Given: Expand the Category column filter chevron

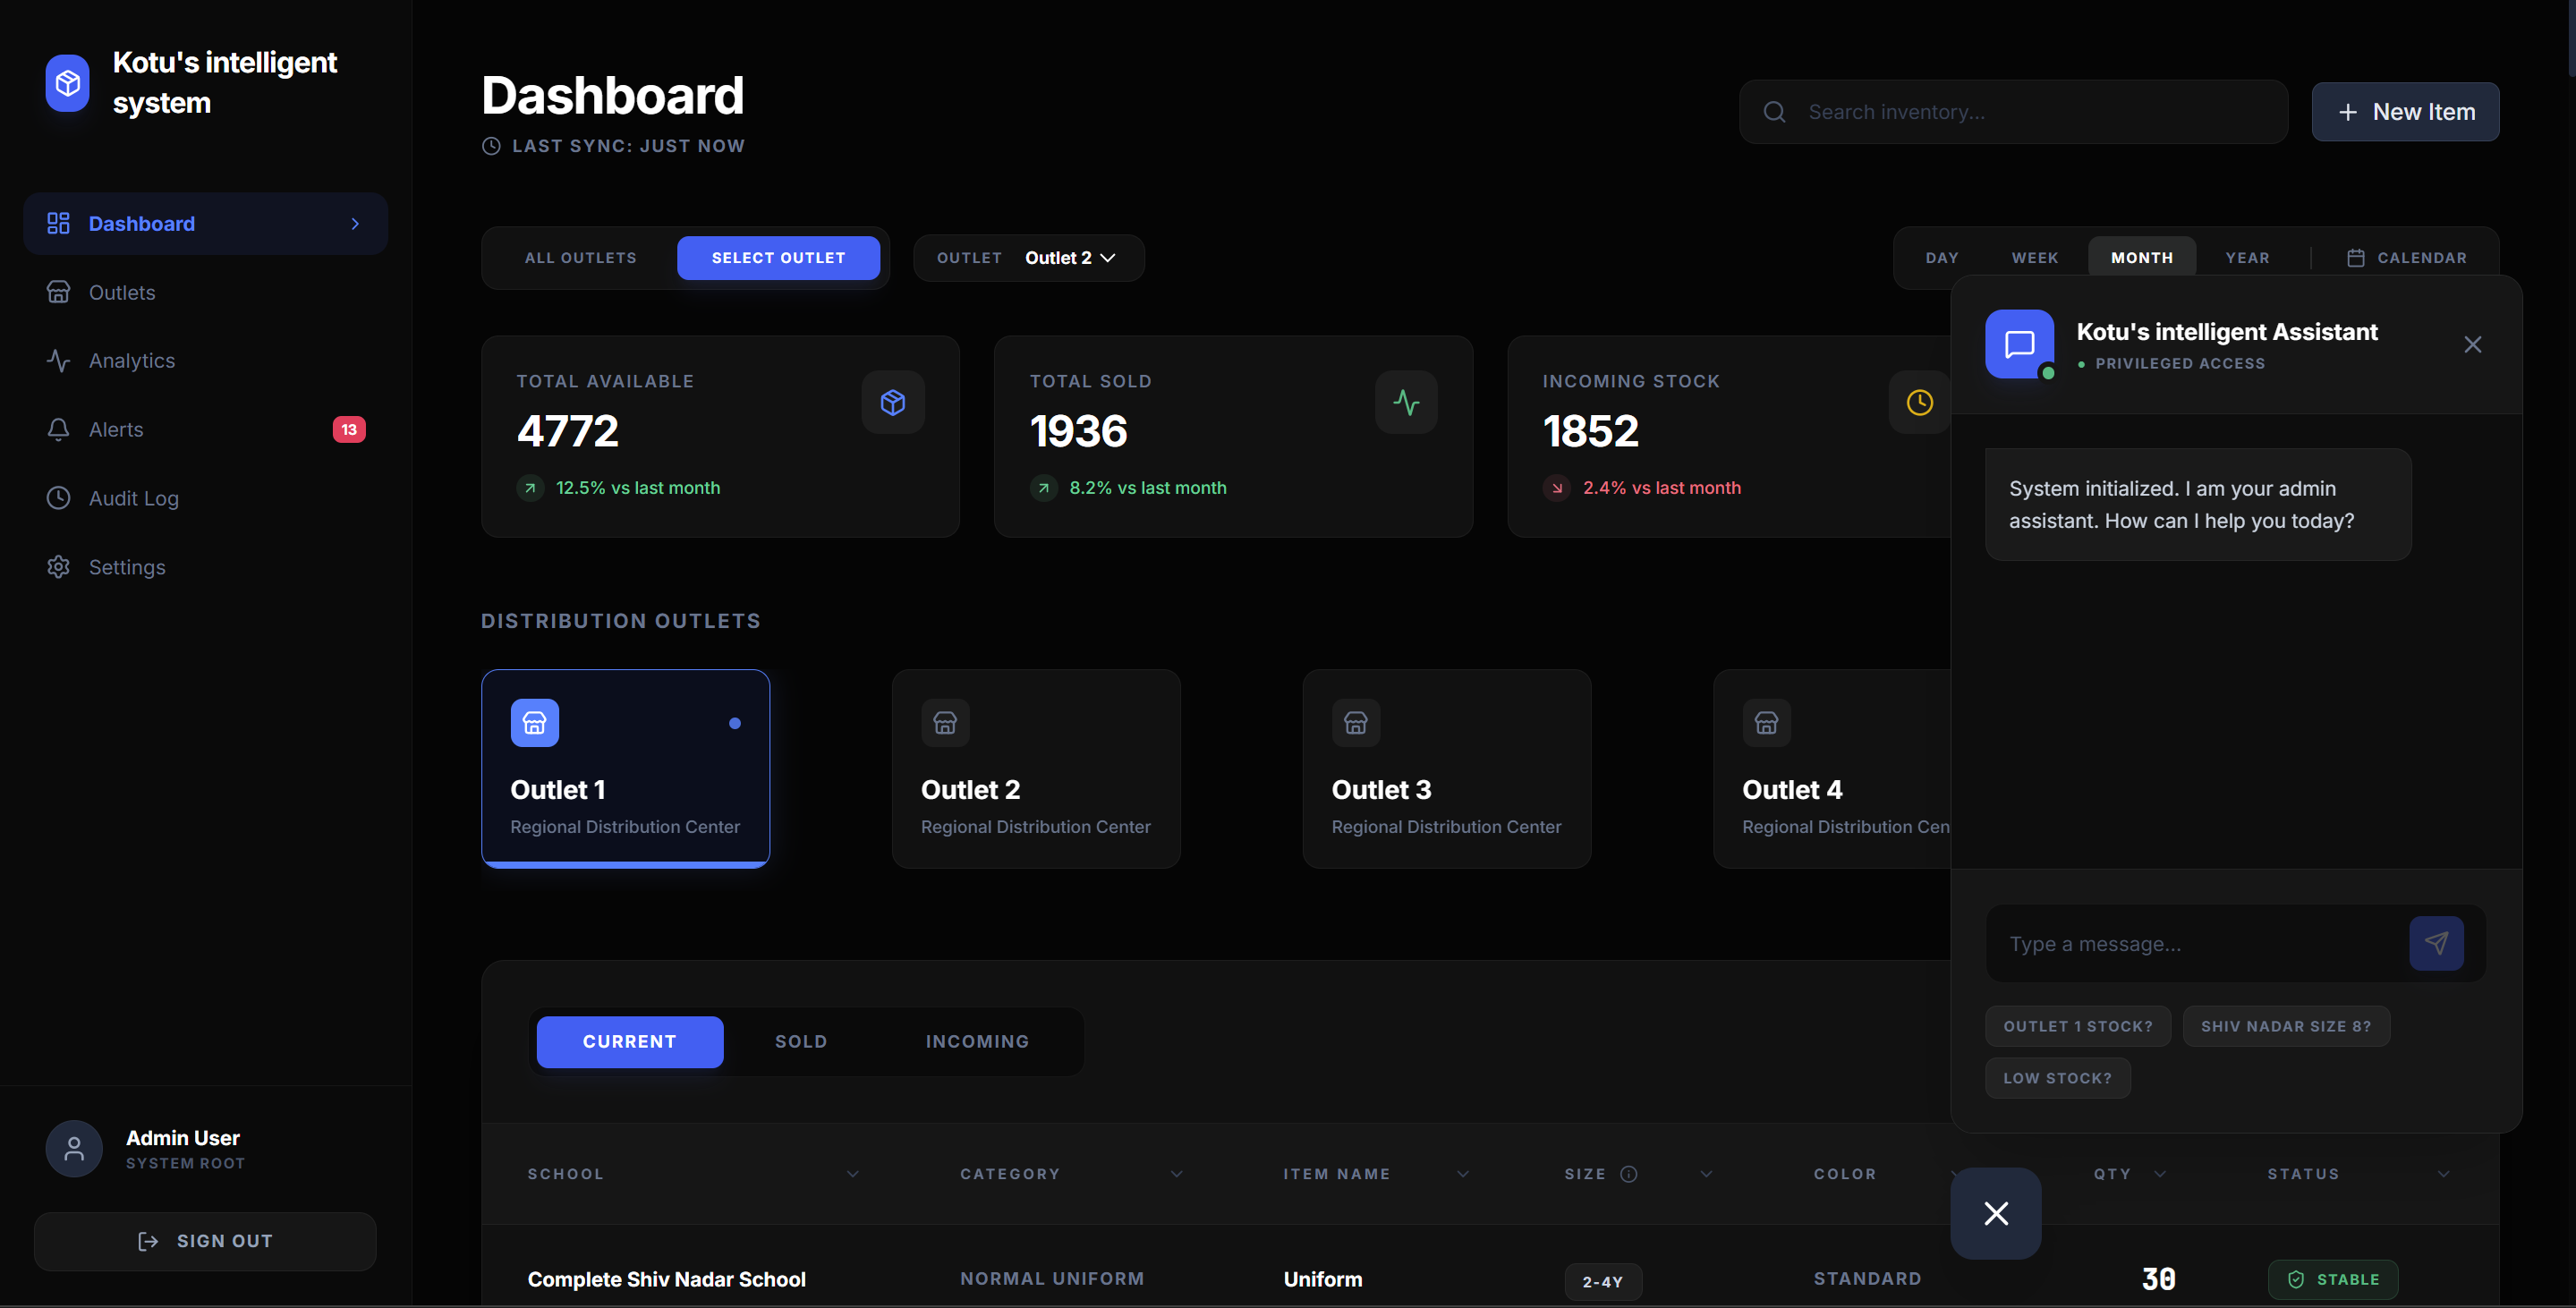Looking at the screenshot, I should (1176, 1174).
